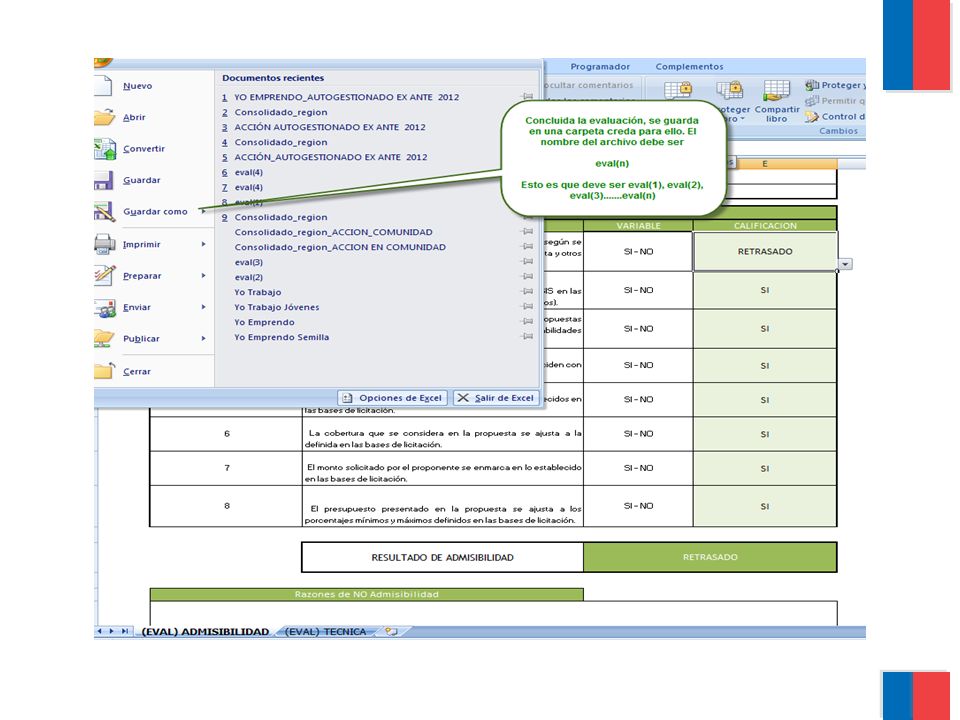Pin Consolidado_region_ACCION_COMUNIDAD to recent list
Screen dimensions: 960x720
[527, 232]
